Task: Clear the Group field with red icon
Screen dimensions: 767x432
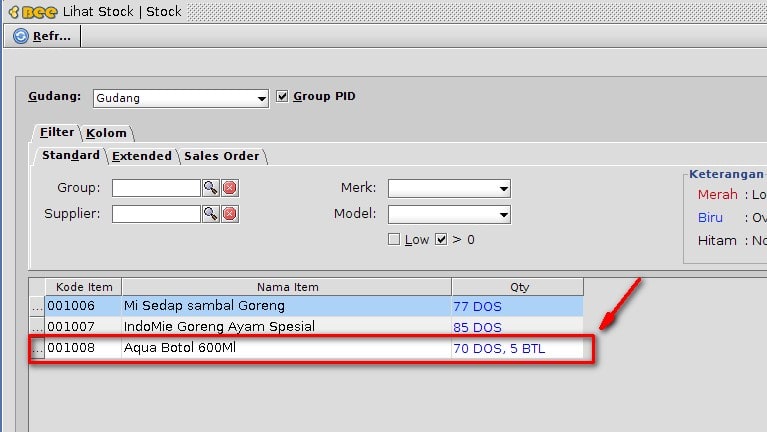Action: pyautogui.click(x=230, y=188)
